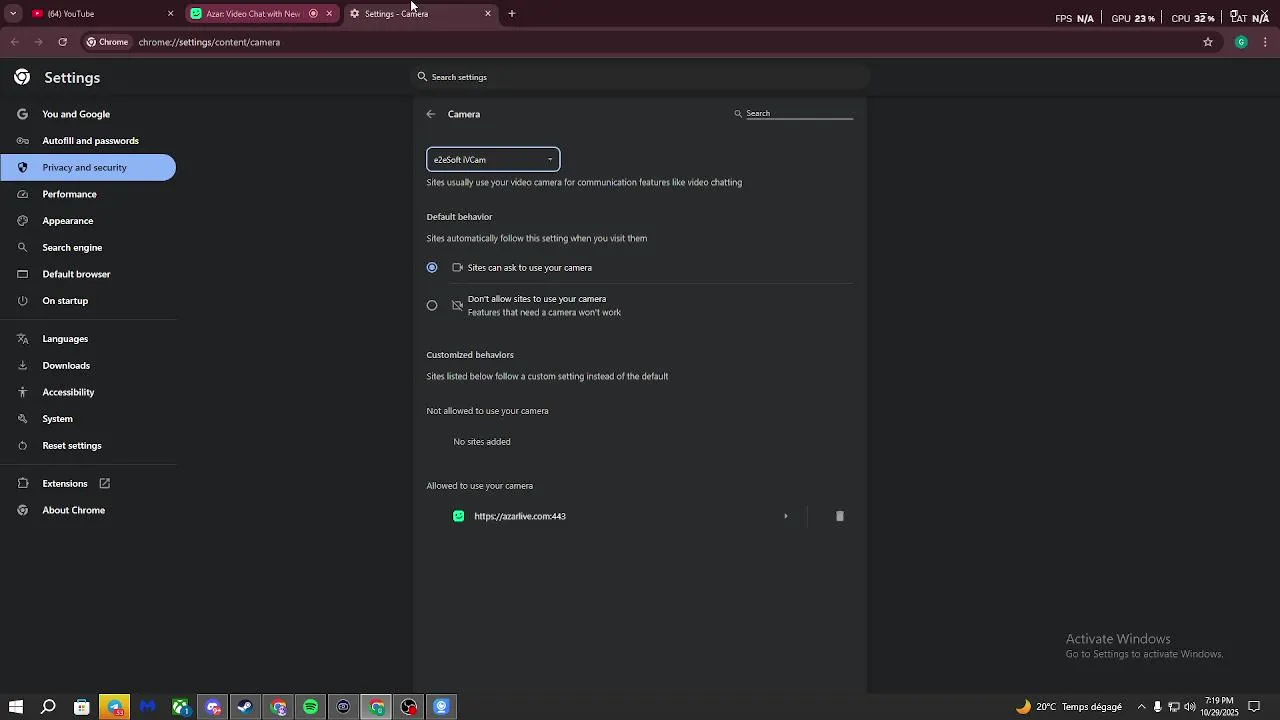1280x720 pixels.
Task: Open Chrome three-dot menu
Action: pos(1266,42)
